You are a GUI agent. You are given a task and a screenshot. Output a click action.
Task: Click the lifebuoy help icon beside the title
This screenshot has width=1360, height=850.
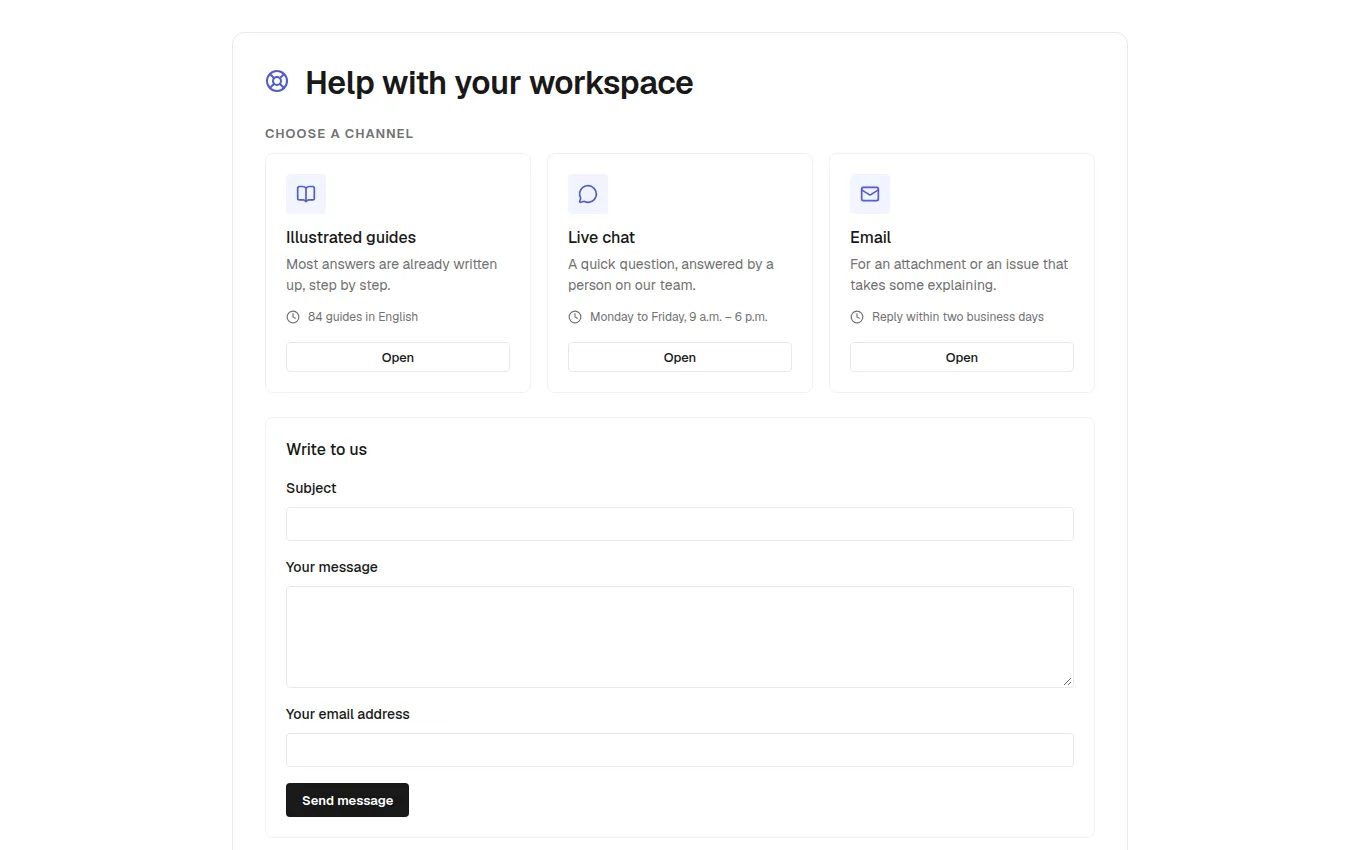277,81
